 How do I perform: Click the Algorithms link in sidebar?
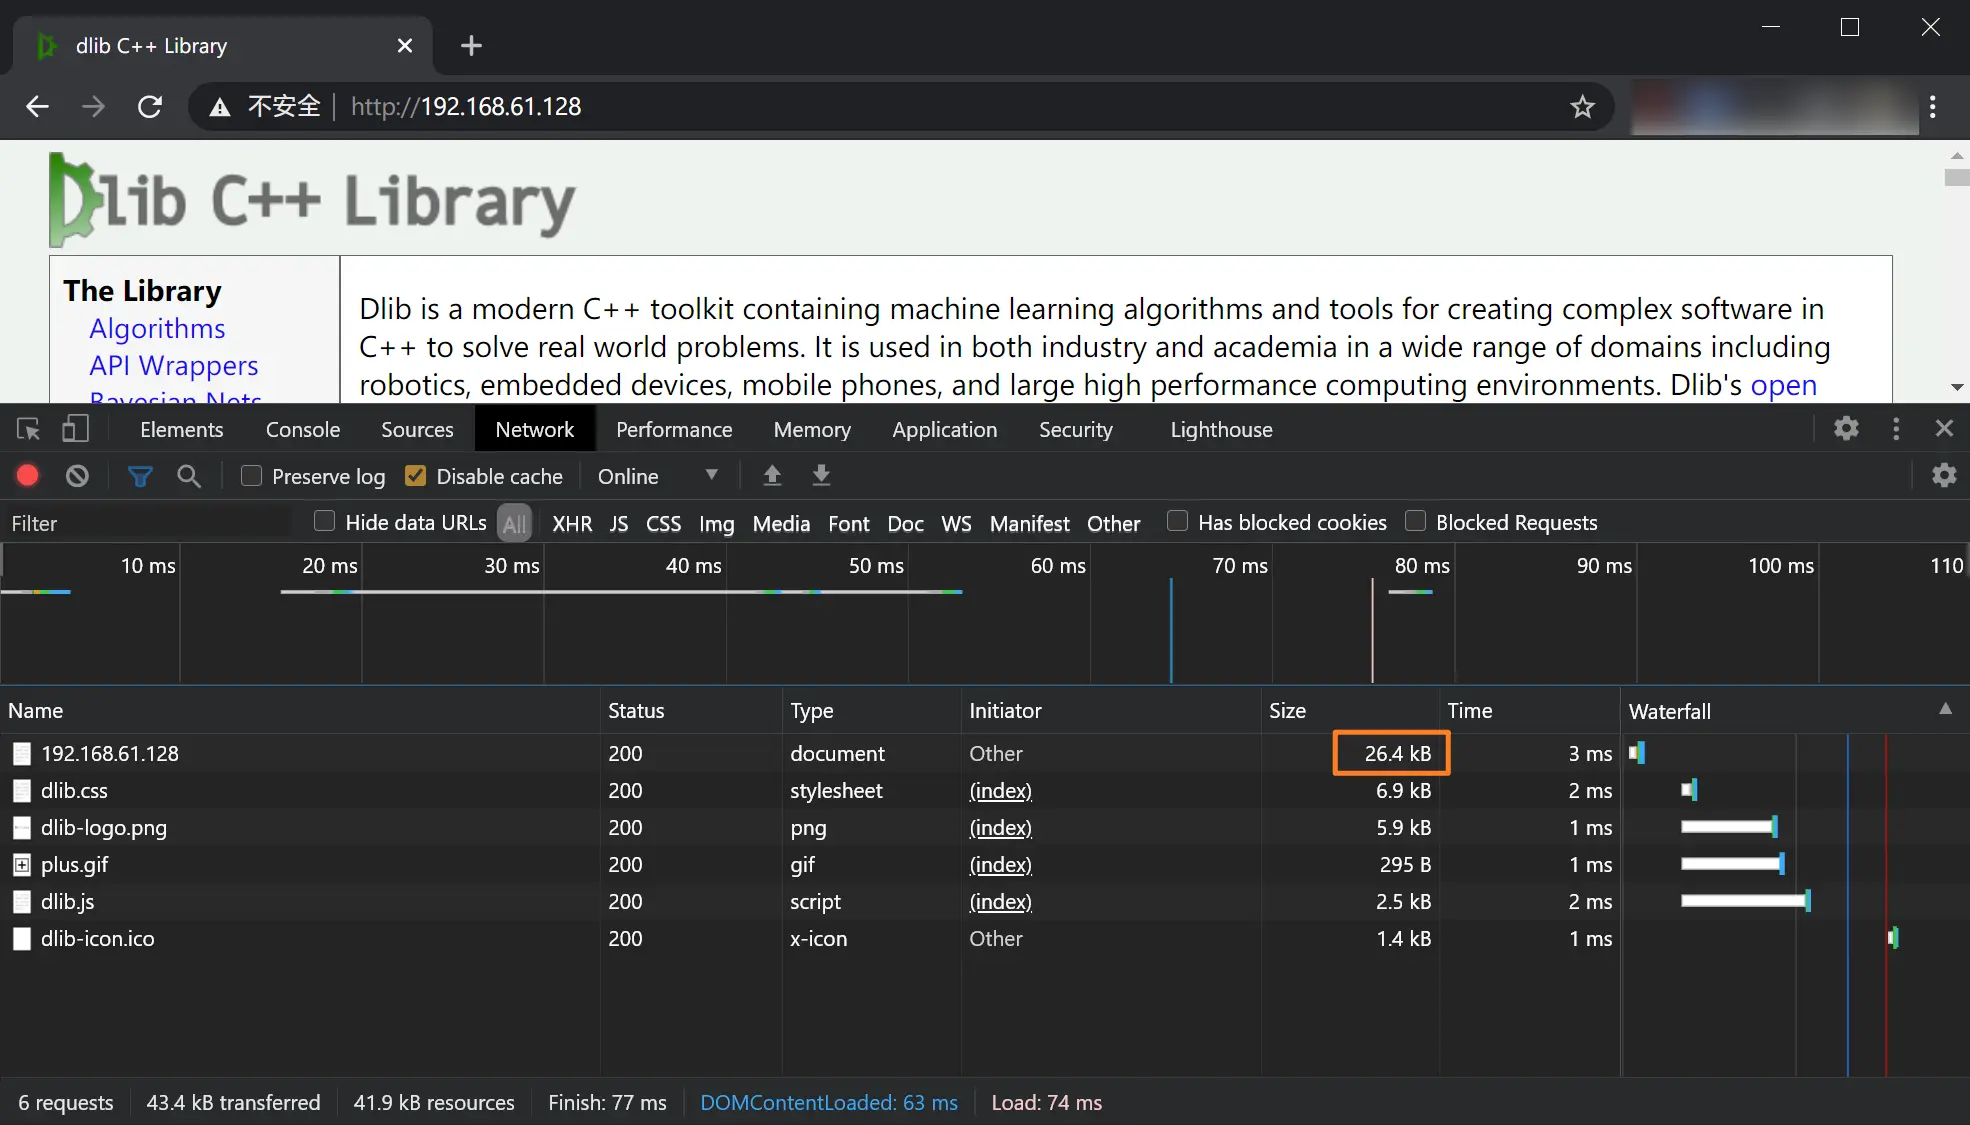click(157, 329)
